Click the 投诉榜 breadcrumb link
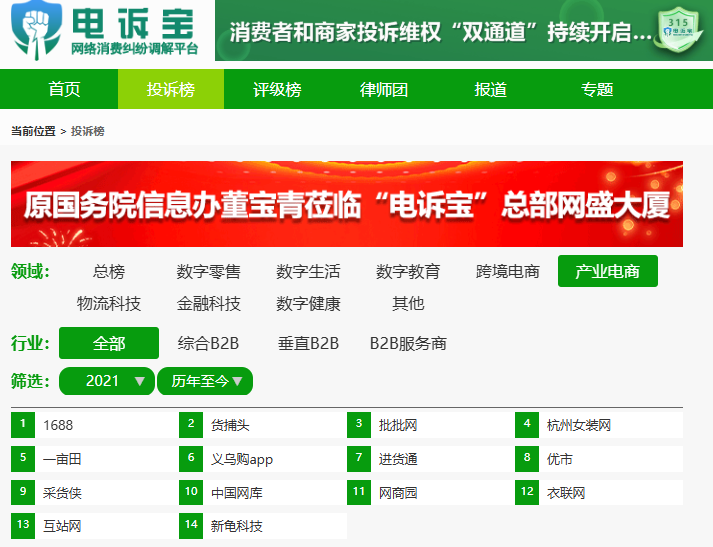The height and width of the screenshot is (547, 713). tap(87, 131)
